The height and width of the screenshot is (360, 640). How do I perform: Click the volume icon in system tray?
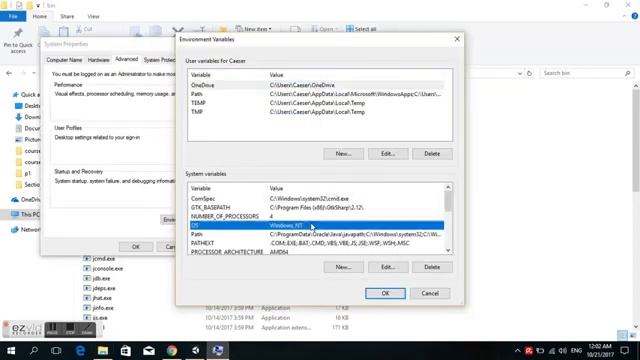[x=563, y=351]
